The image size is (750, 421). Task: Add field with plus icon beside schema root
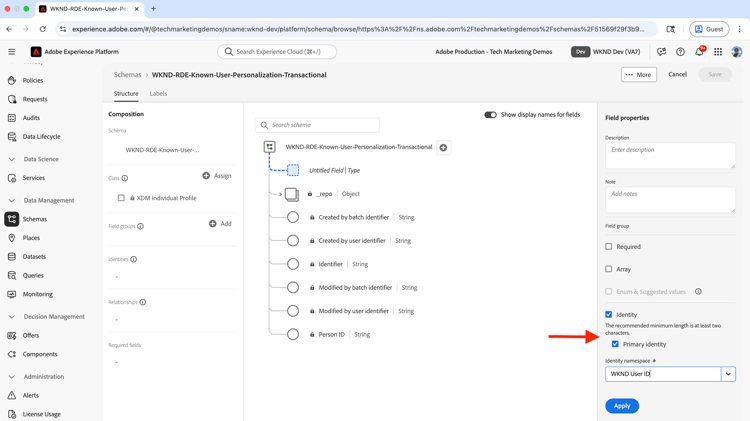443,147
